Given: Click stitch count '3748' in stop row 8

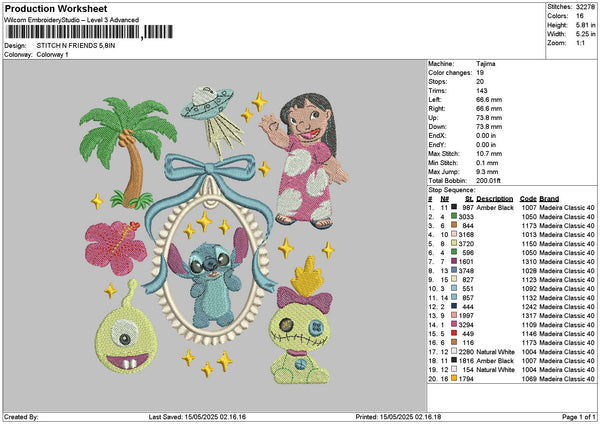Looking at the screenshot, I should [x=466, y=271].
